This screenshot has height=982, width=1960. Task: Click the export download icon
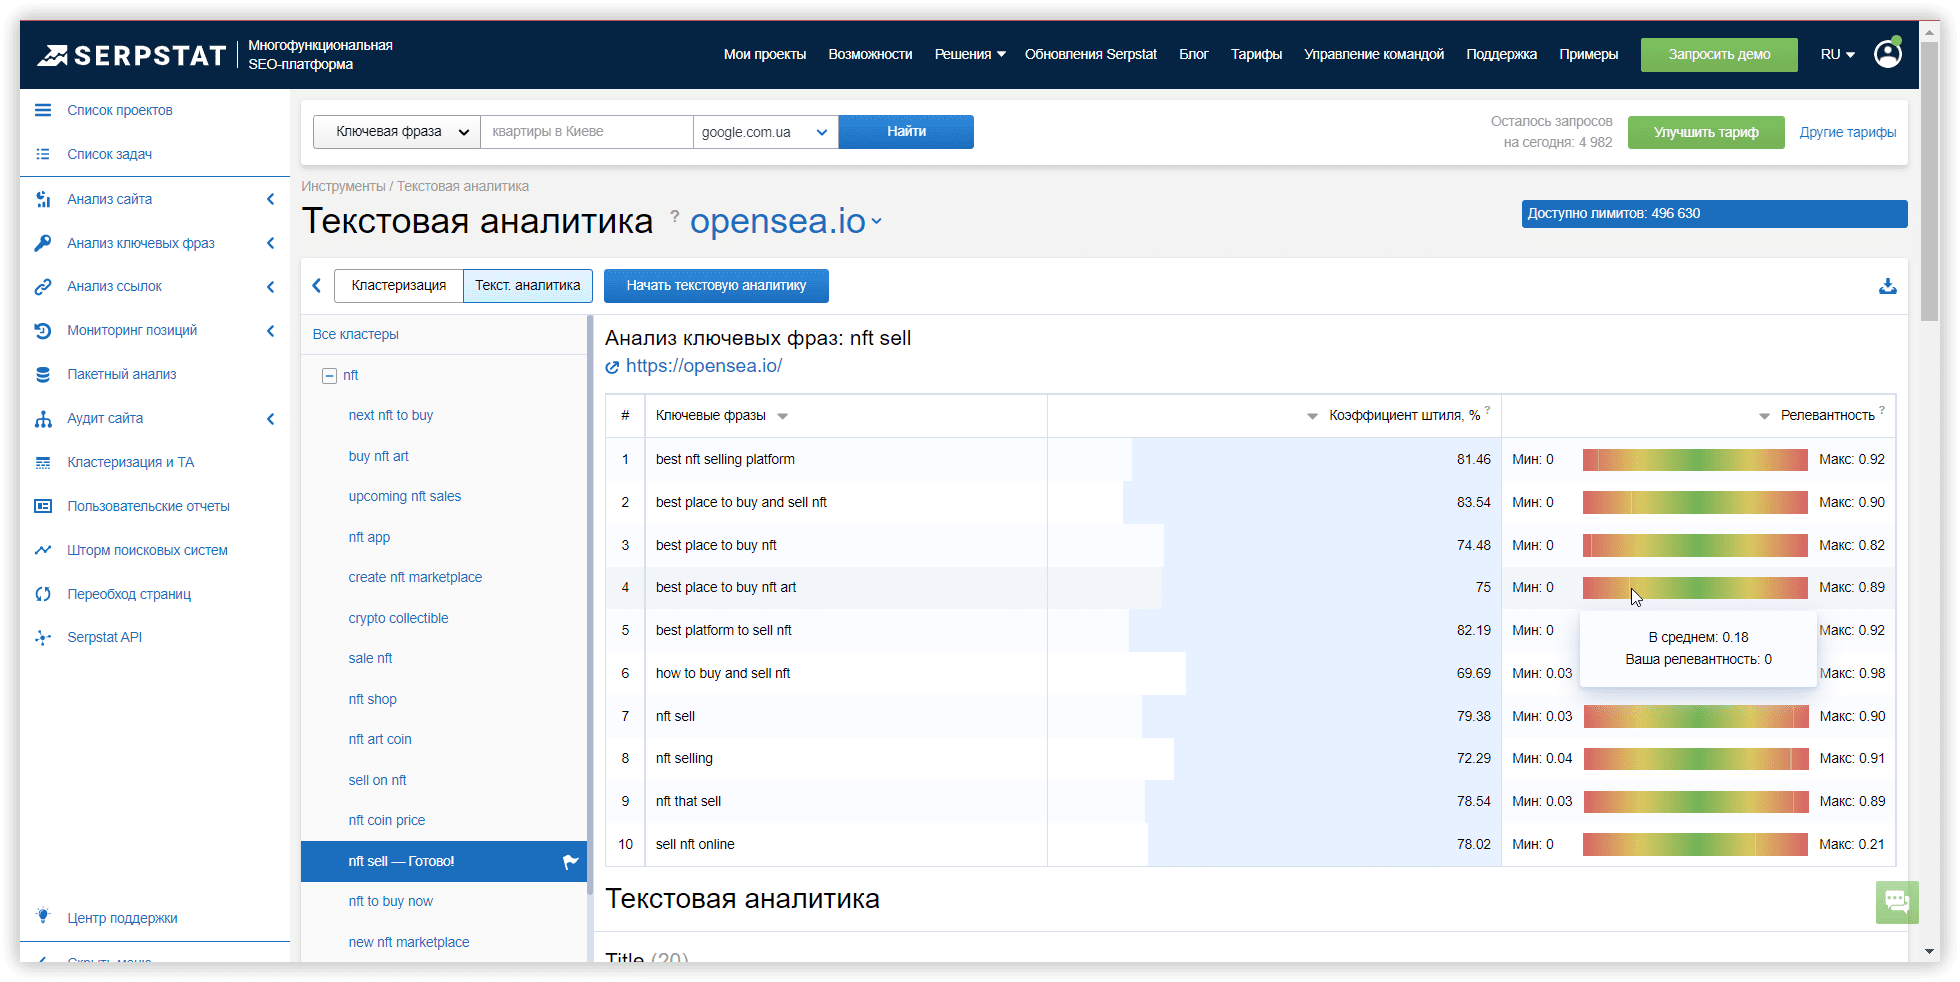coord(1887,286)
